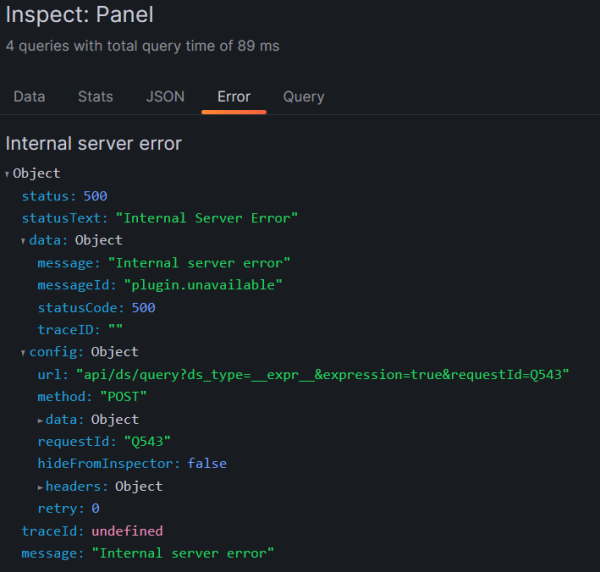This screenshot has width=600, height=572.
Task: Open the Stats tab
Action: 95,97
